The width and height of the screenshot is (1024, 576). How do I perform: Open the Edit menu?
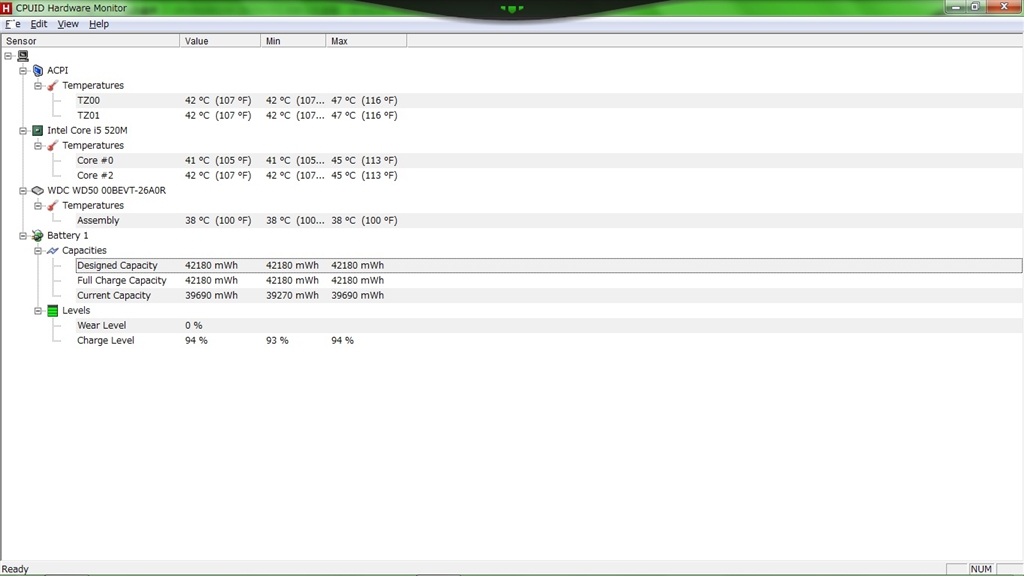[39, 24]
